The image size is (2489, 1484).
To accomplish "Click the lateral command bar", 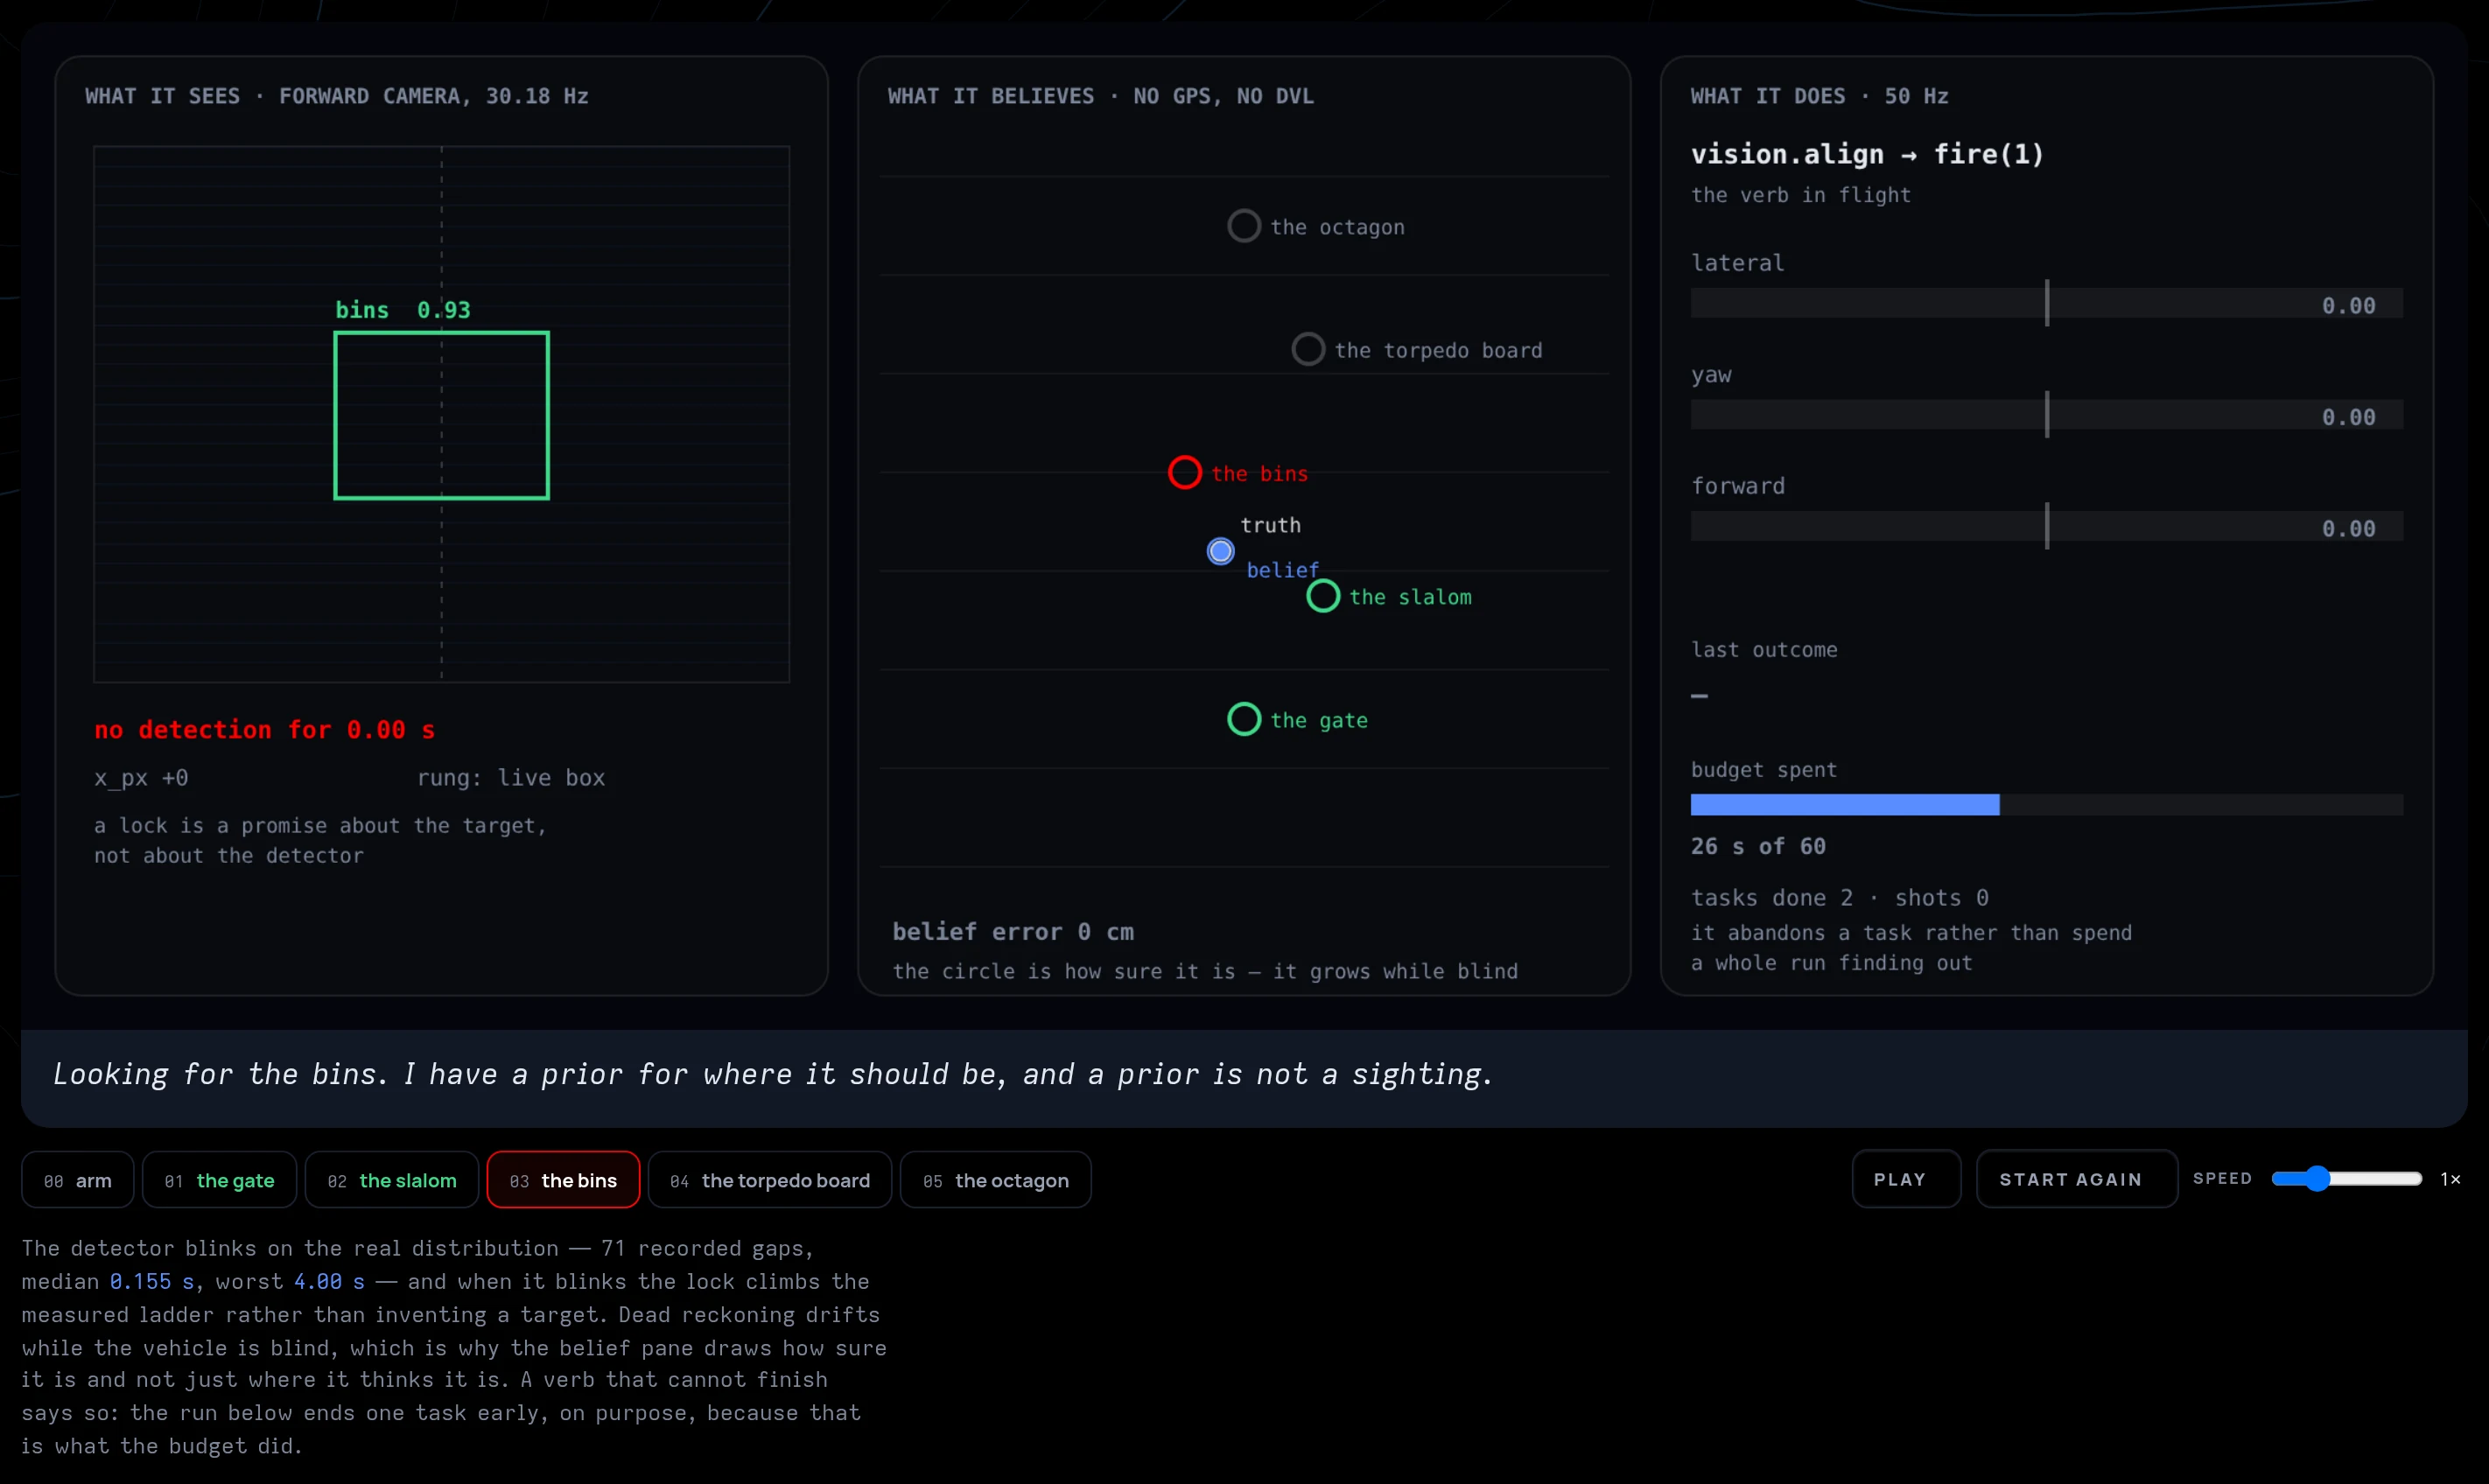I will point(2046,304).
